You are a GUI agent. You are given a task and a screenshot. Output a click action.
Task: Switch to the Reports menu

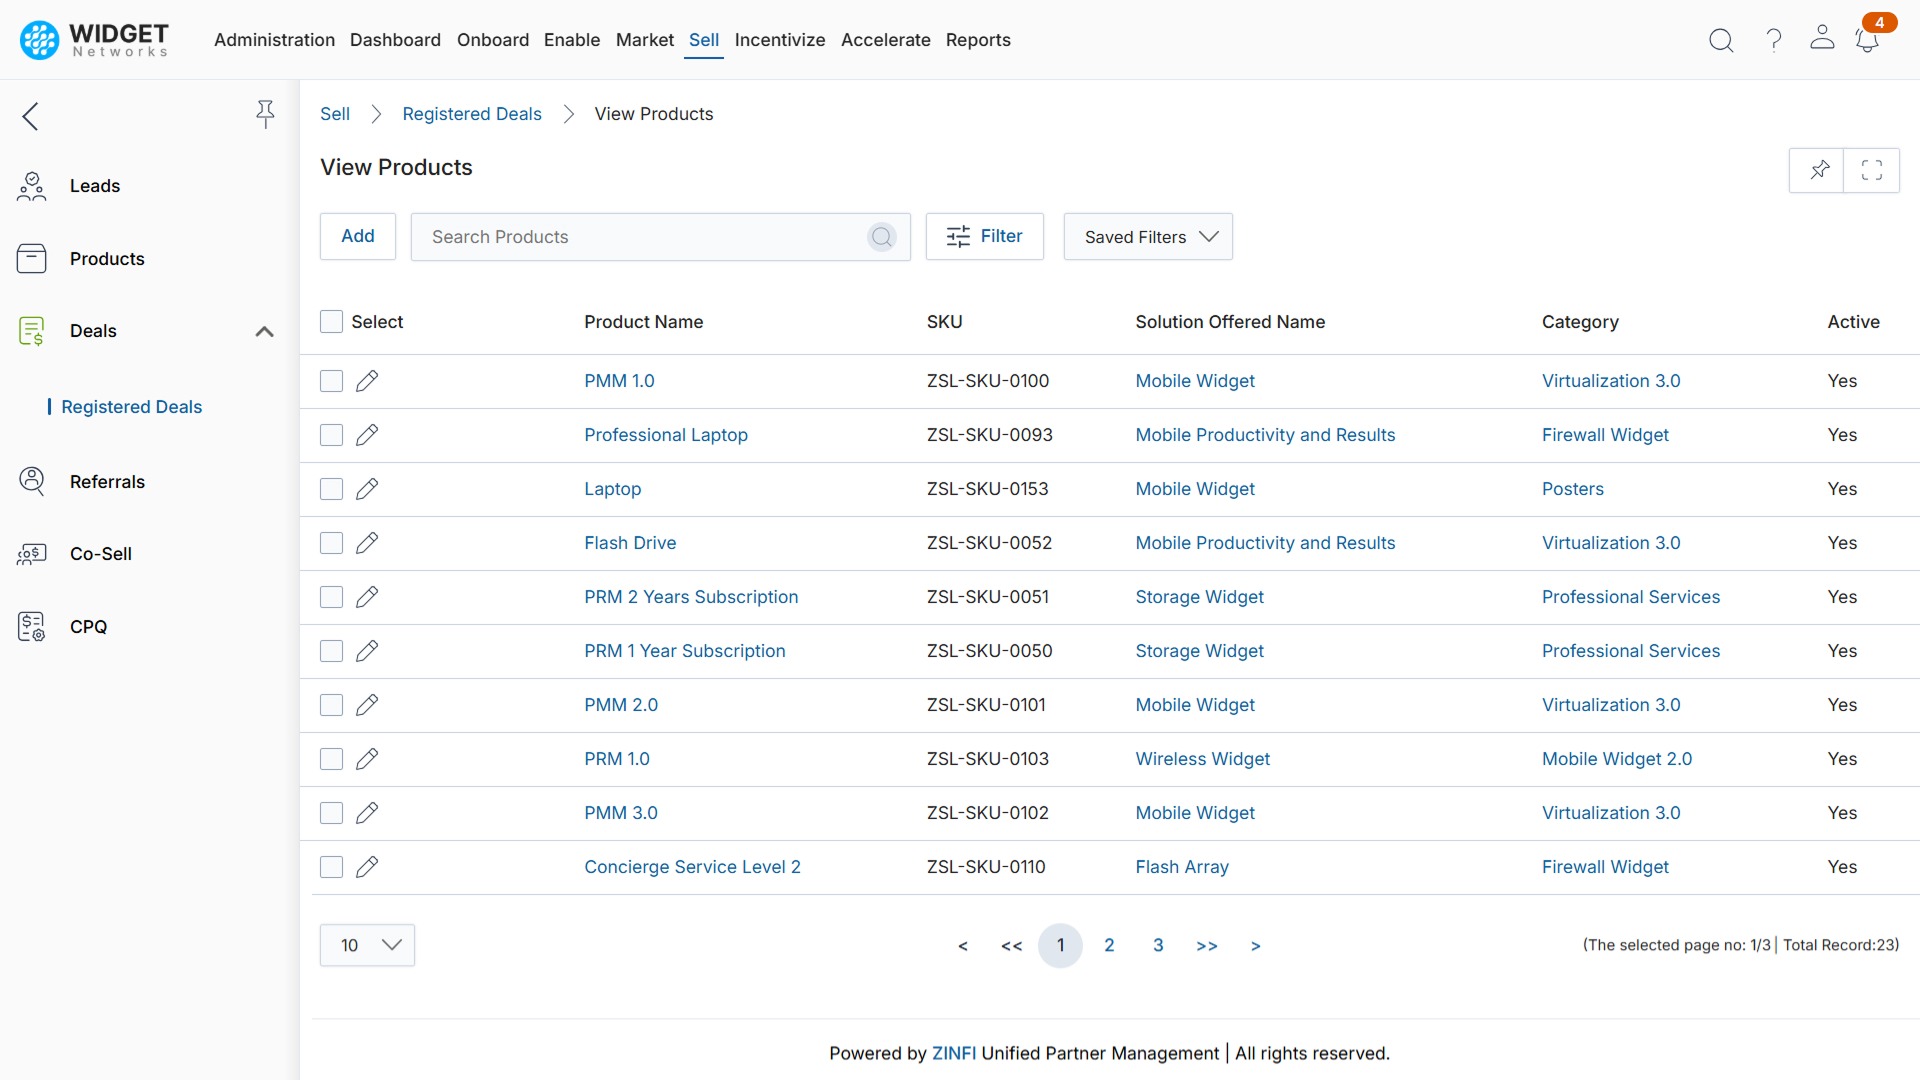978,40
